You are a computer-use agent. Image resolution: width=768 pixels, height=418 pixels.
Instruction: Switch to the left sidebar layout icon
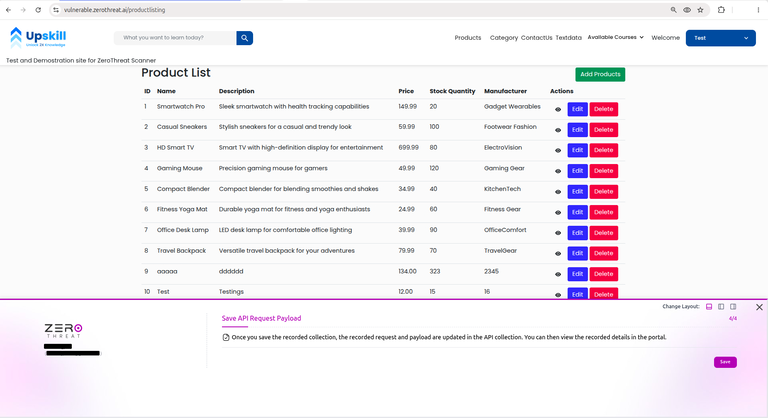721,307
